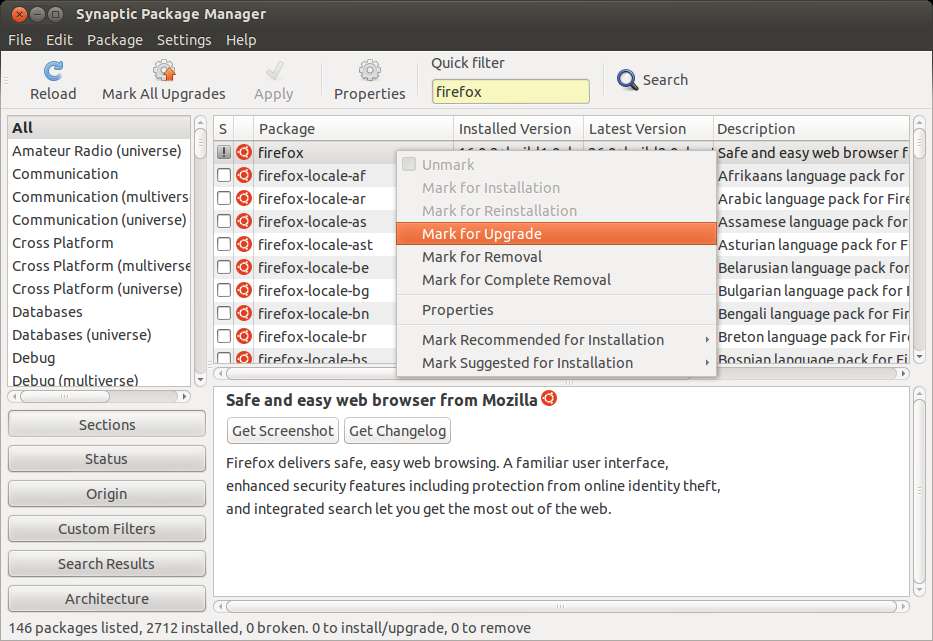Show the Sections filter view
Viewport: 933px width, 641px height.
(x=107, y=425)
